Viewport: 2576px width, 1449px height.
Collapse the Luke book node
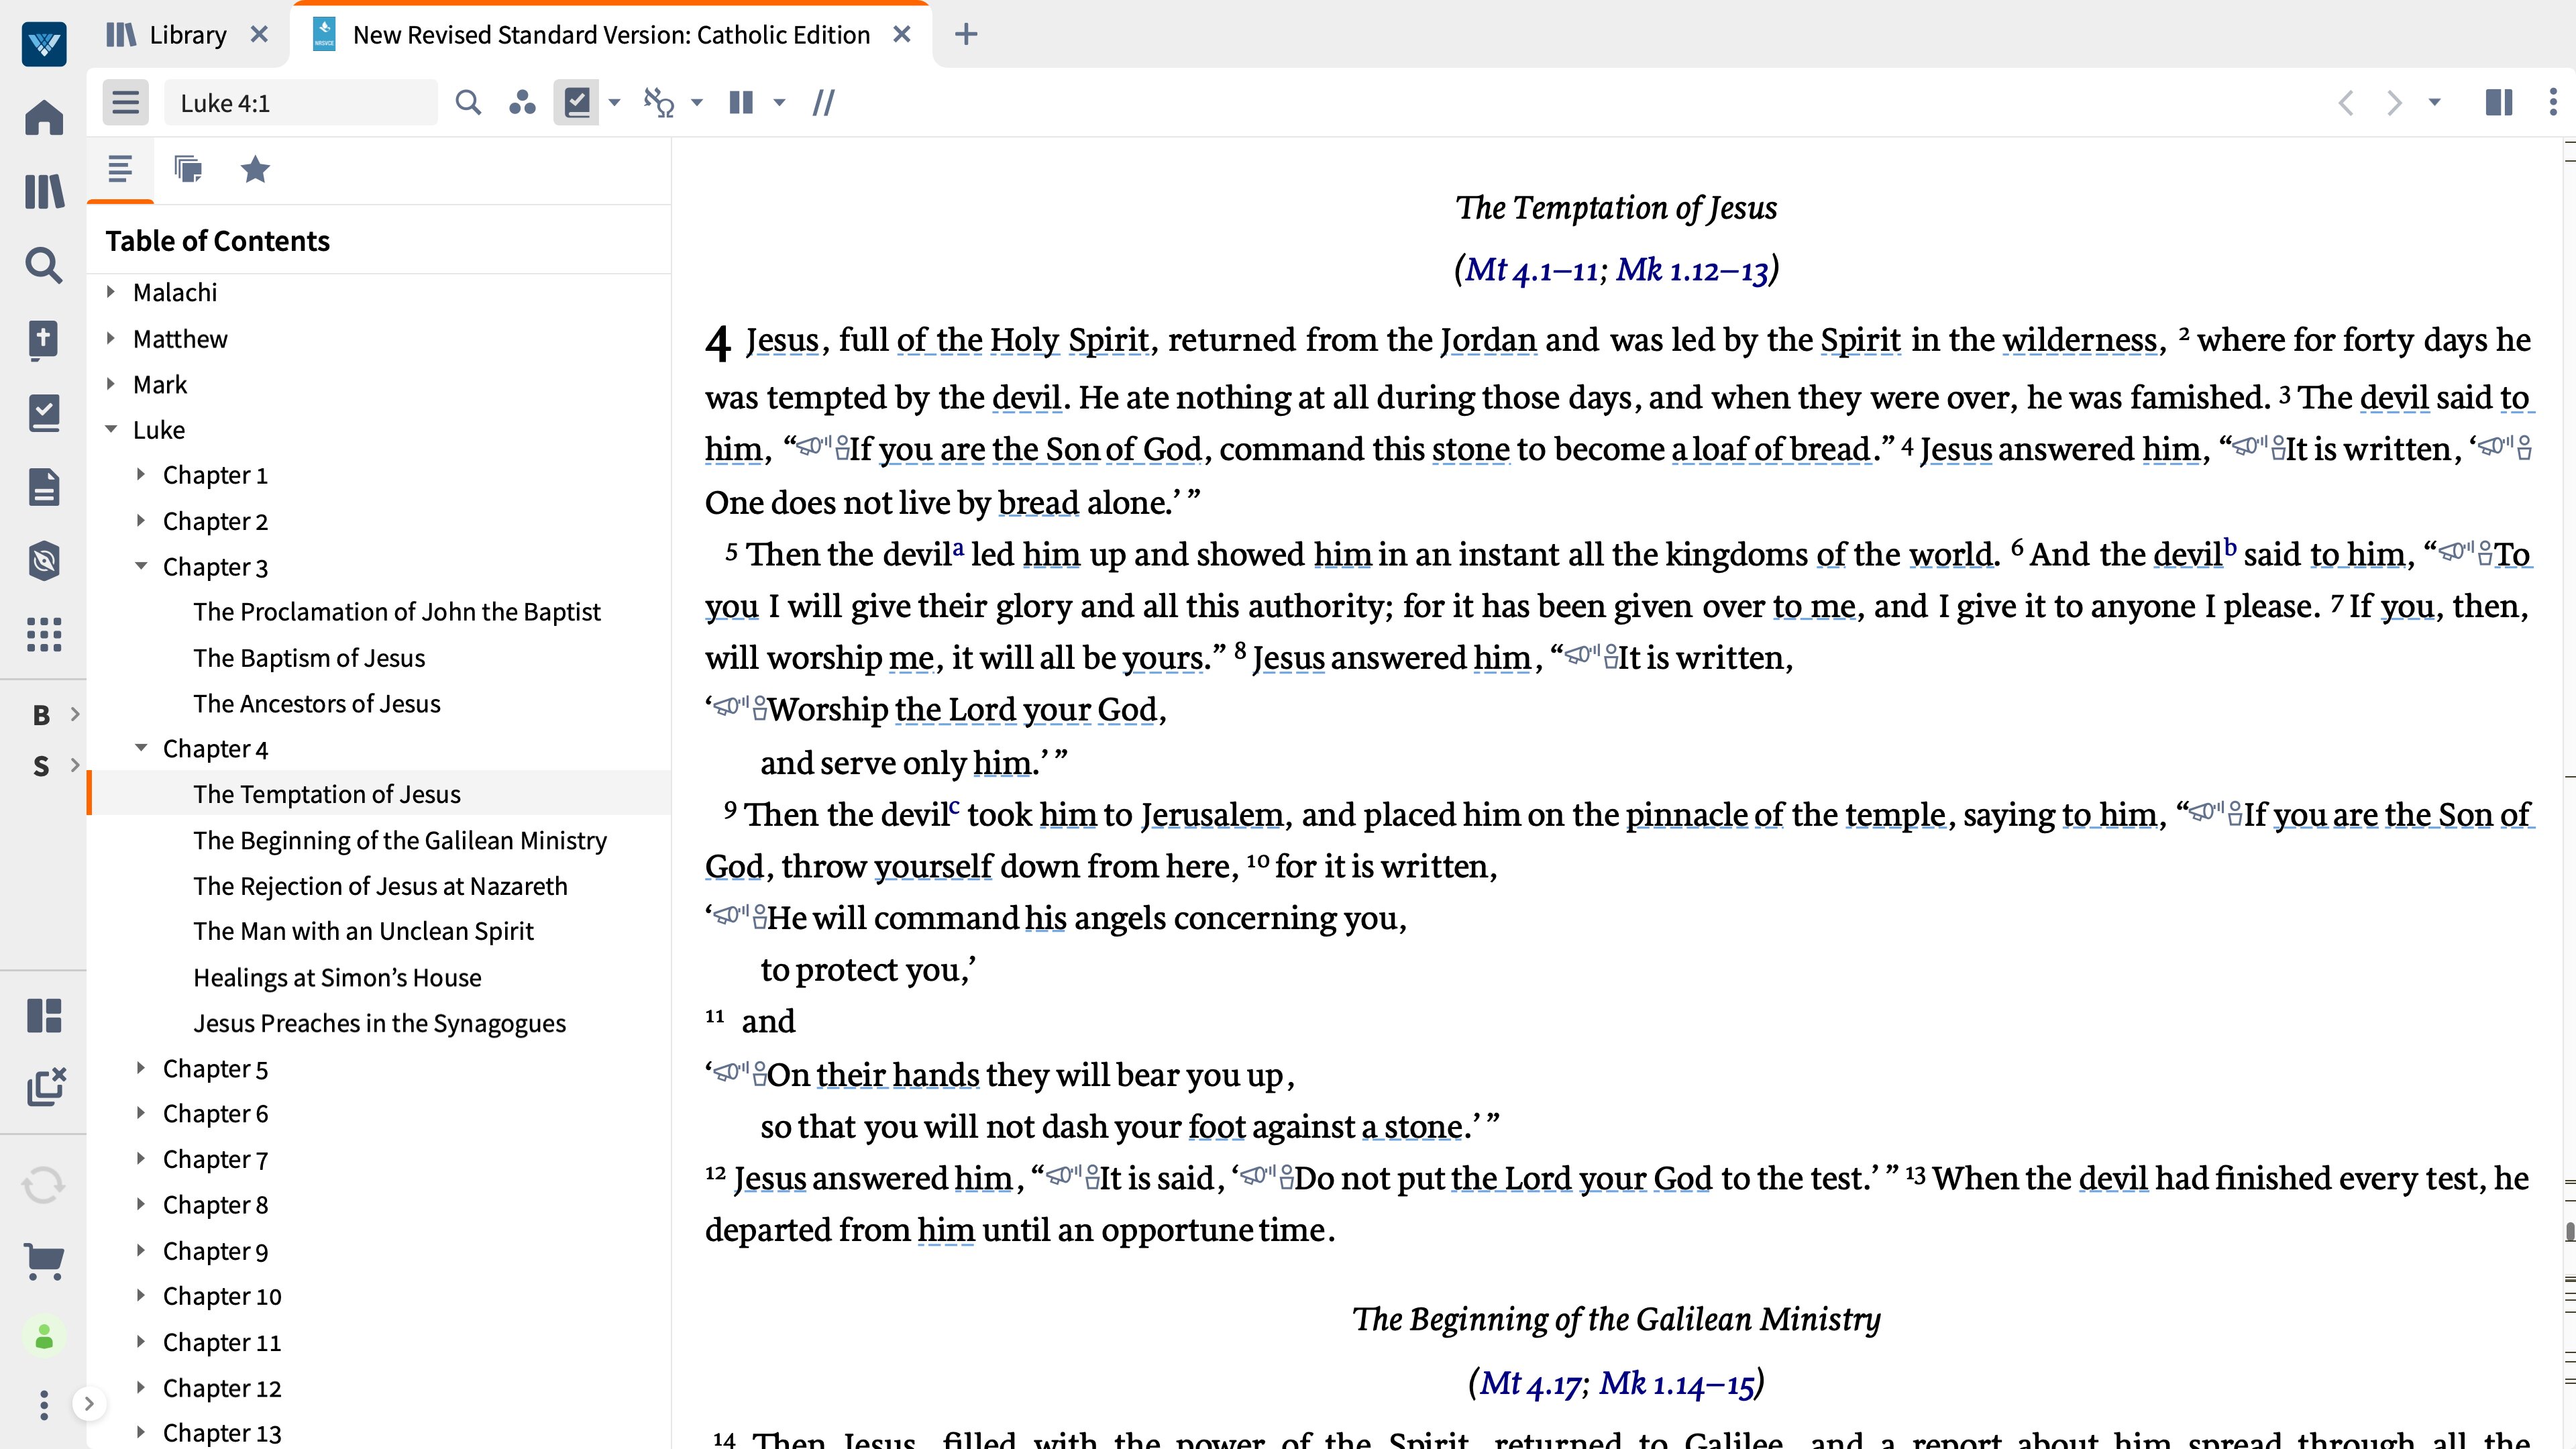point(111,429)
